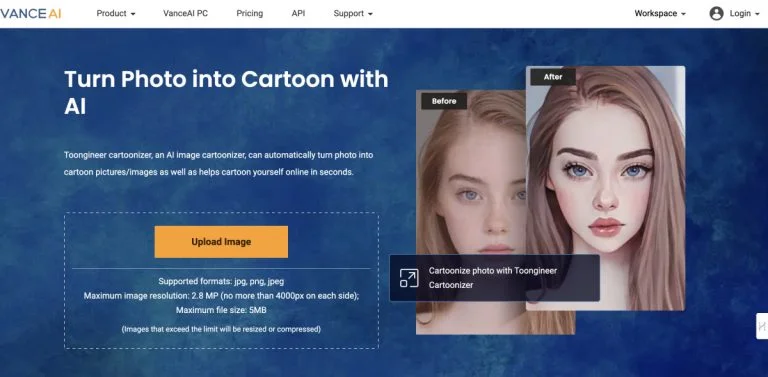Screen dimensions: 768x377
Task: Click the After label tag
Action: 553,77
